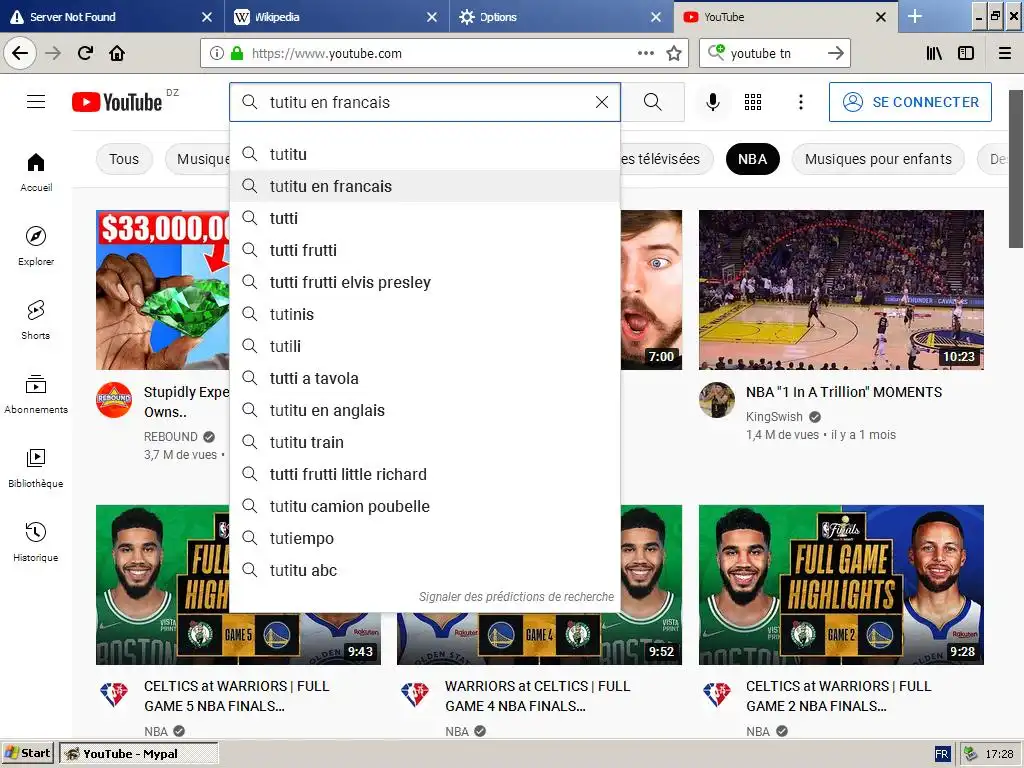The image size is (1024, 768).
Task: Choose the suggestion tutitu camion poubelle
Action: [425, 506]
